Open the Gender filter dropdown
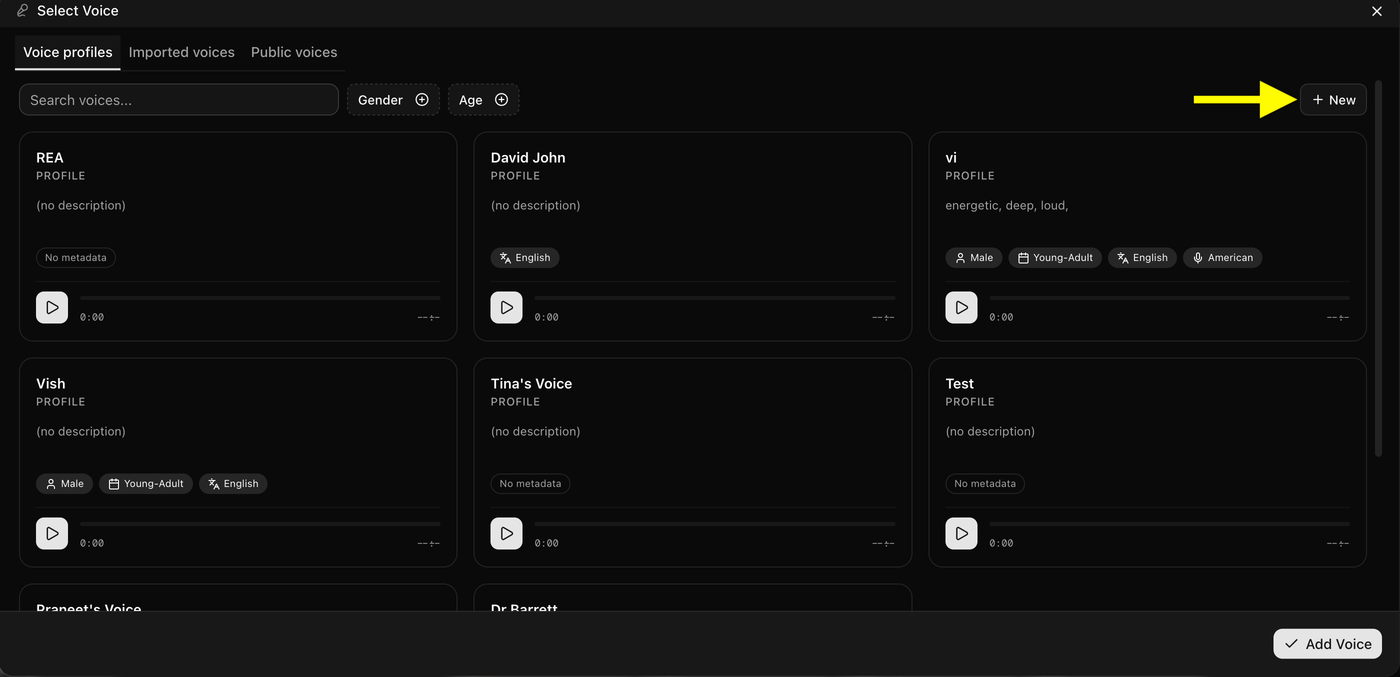Image resolution: width=1400 pixels, height=677 pixels. 393,100
